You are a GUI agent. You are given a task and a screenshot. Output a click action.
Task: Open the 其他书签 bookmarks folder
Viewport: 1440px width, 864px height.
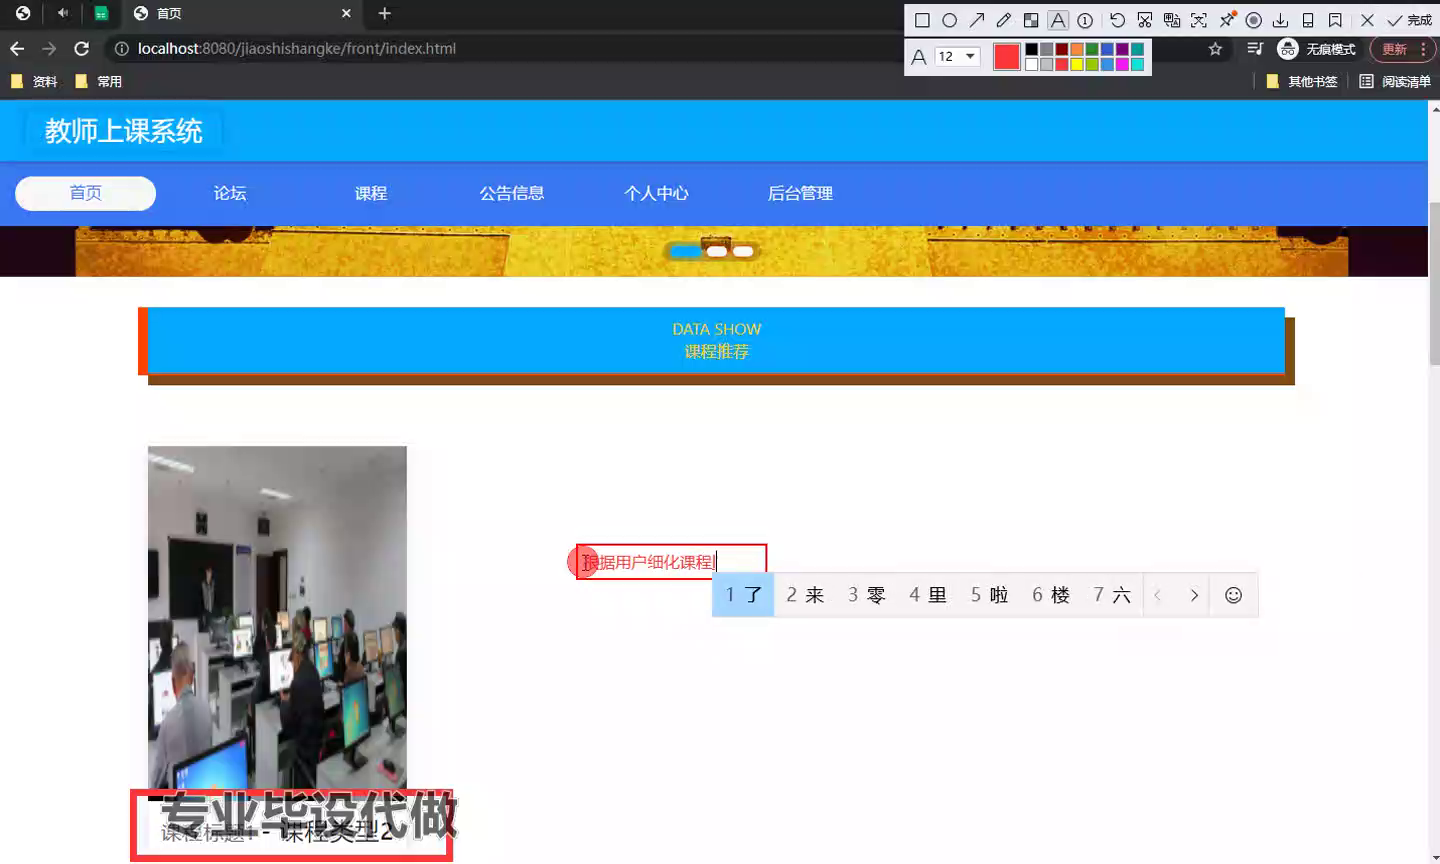(1301, 81)
